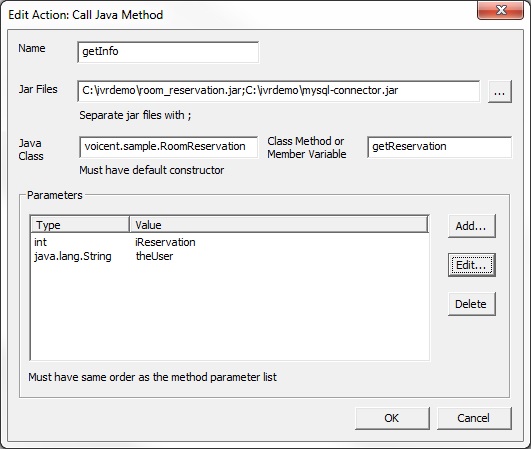Close the Edit Action dialog window
Image resolution: width=531 pixels, height=449 pixels.
click(x=501, y=10)
